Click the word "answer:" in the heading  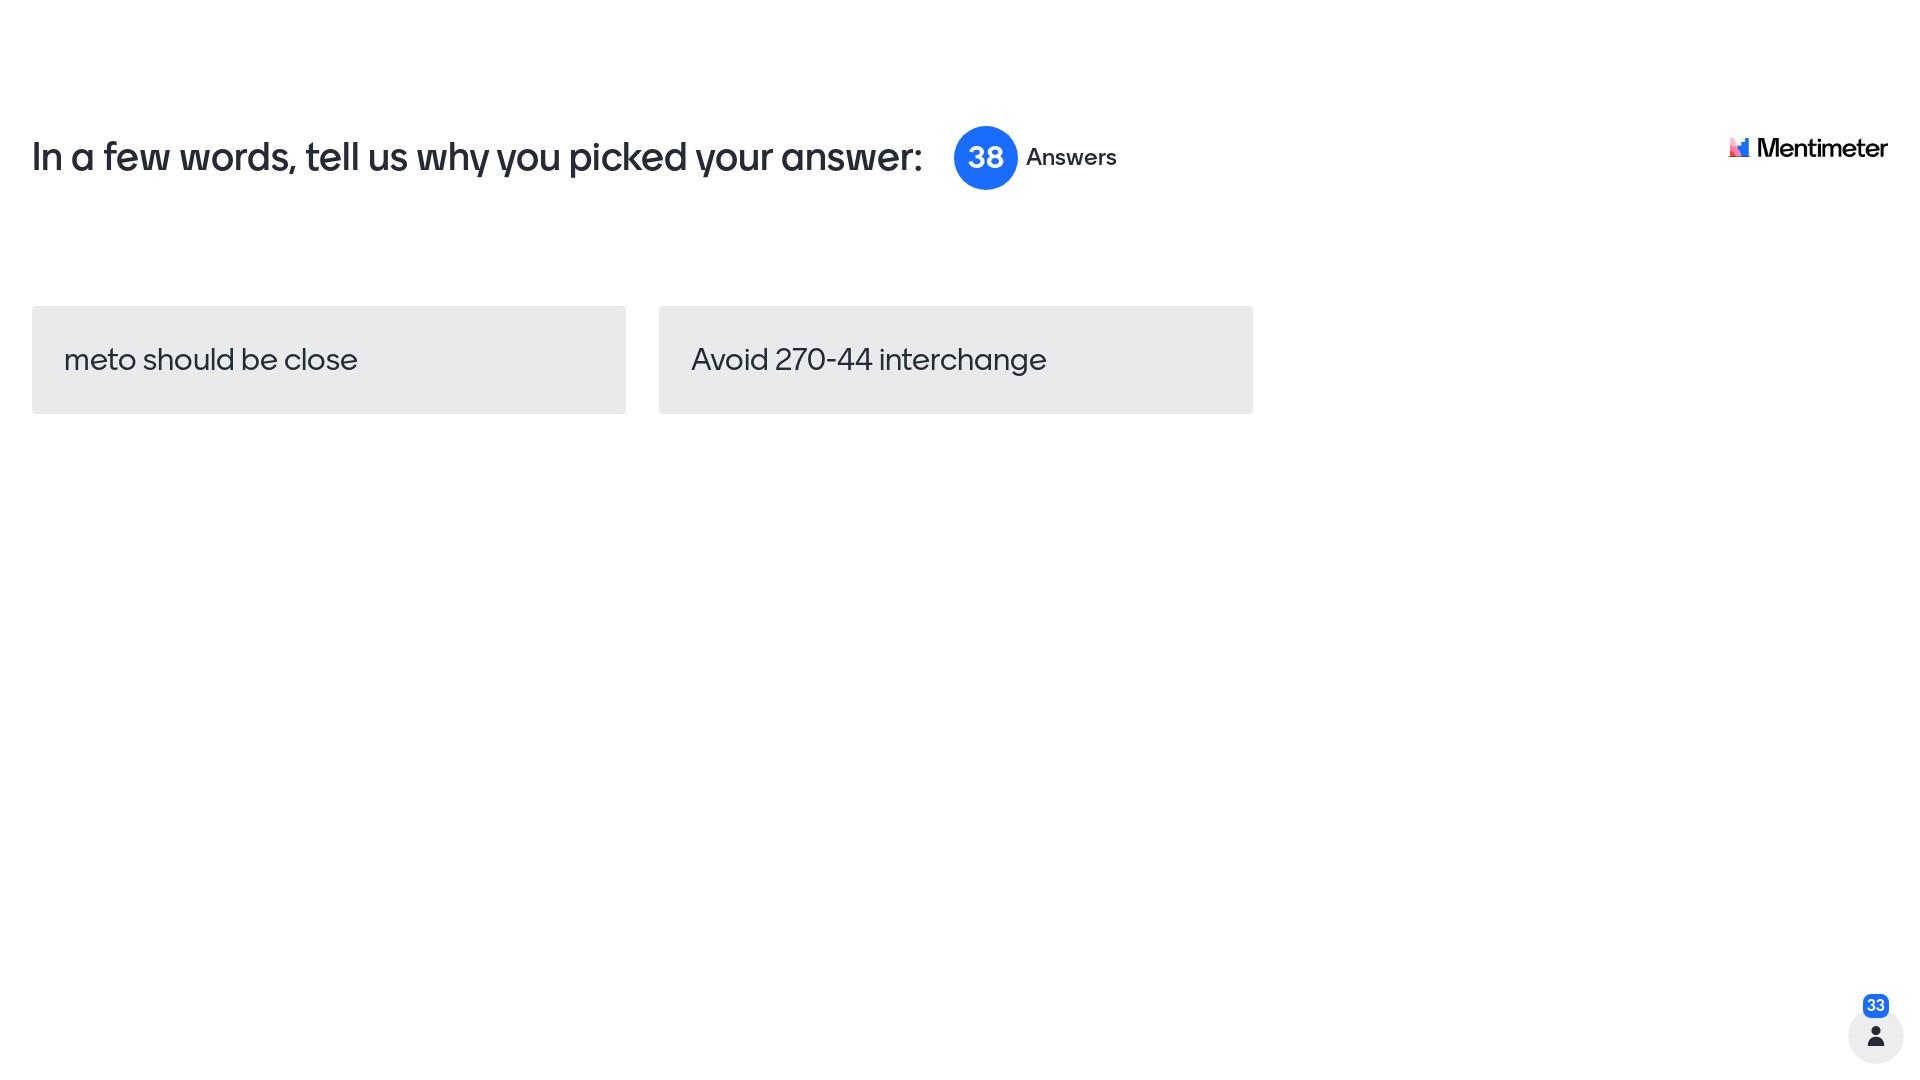851,158
